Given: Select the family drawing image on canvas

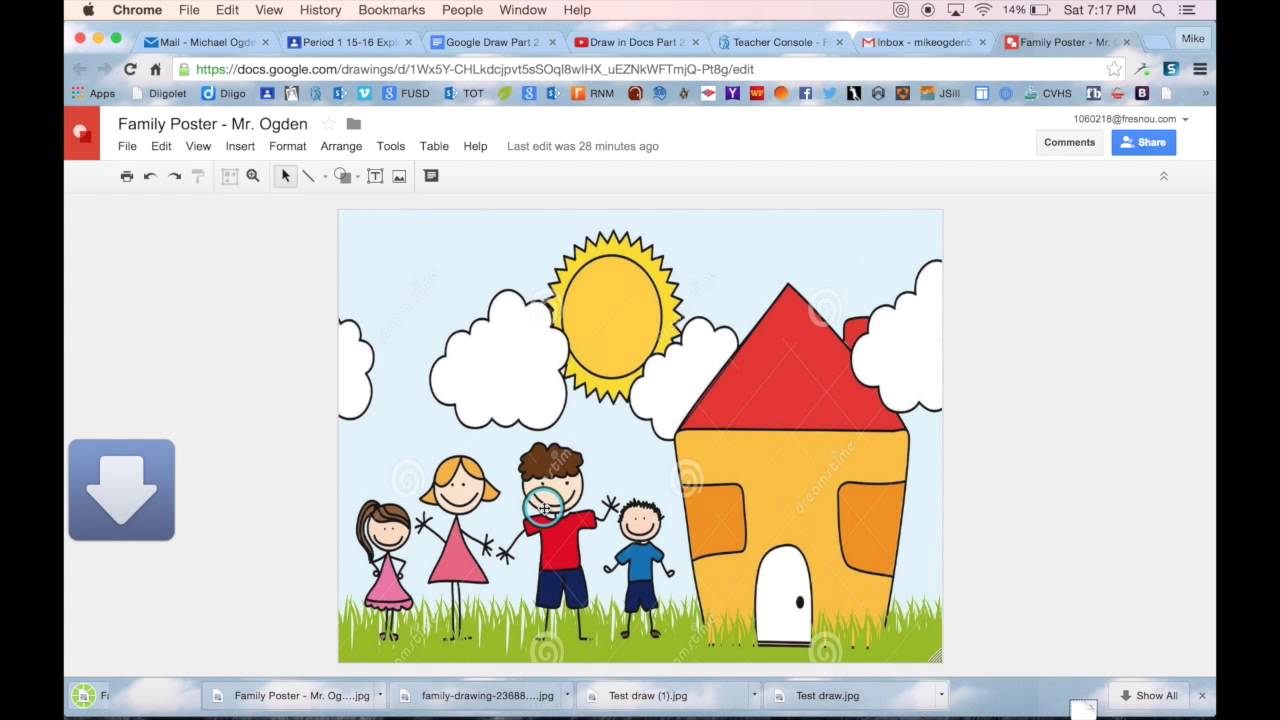Looking at the screenshot, I should [640, 435].
